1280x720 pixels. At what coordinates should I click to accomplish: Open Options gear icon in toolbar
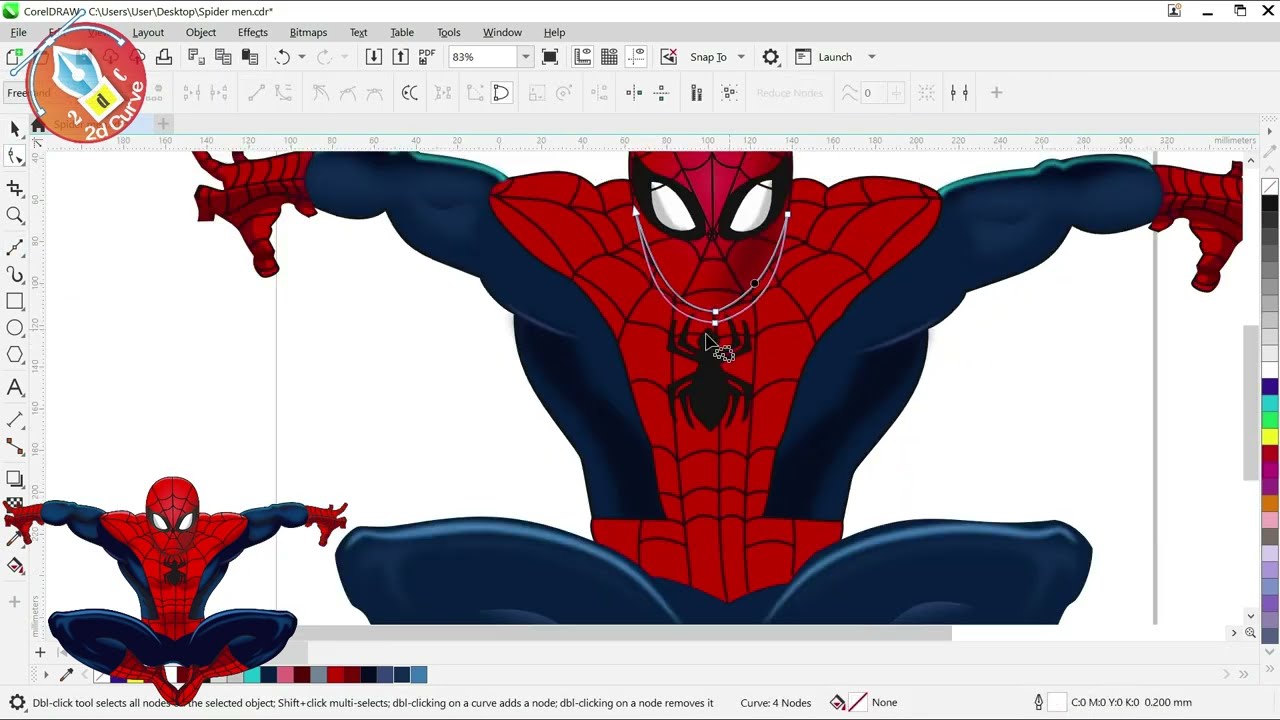(x=771, y=57)
